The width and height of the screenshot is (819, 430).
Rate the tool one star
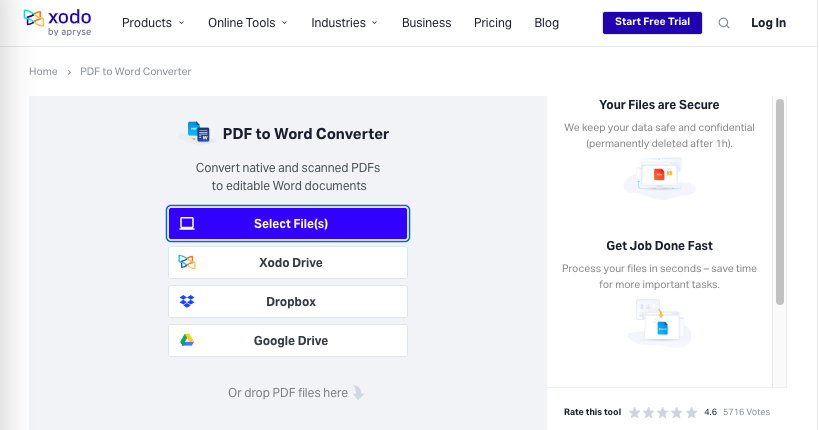(635, 413)
